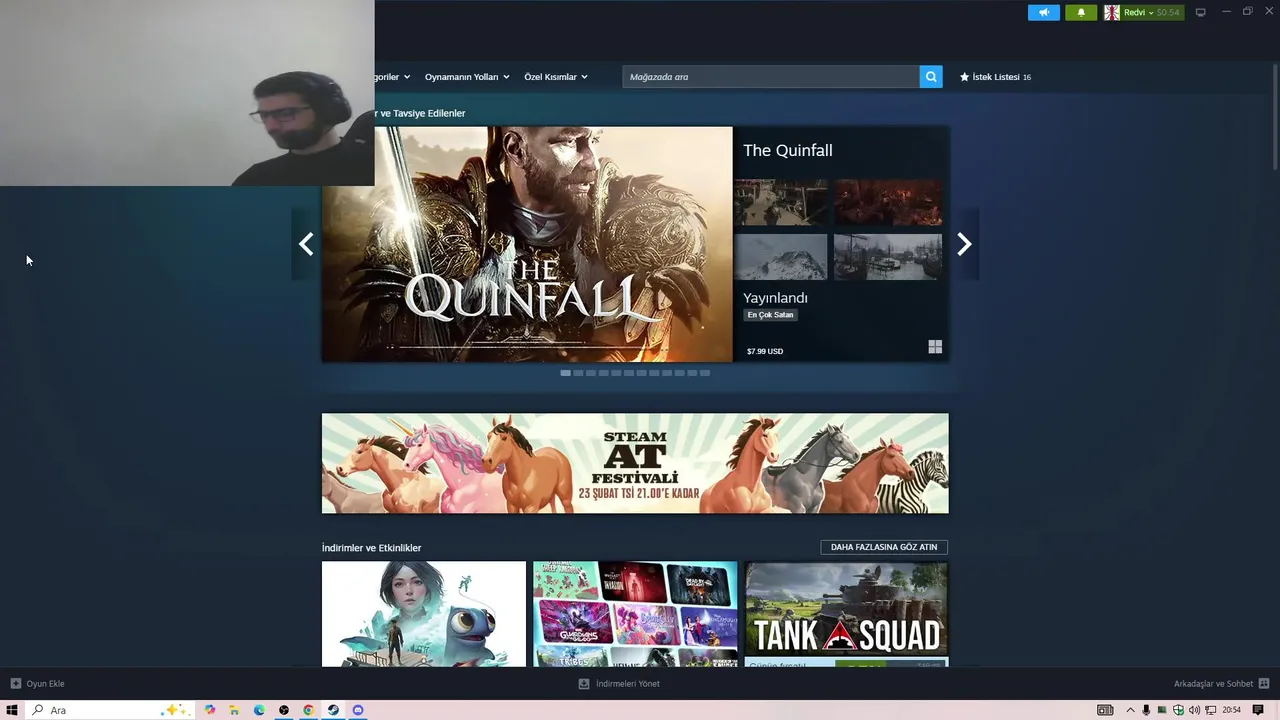
Task: Click inside the Mağazada ara search field
Action: pyautogui.click(x=771, y=77)
